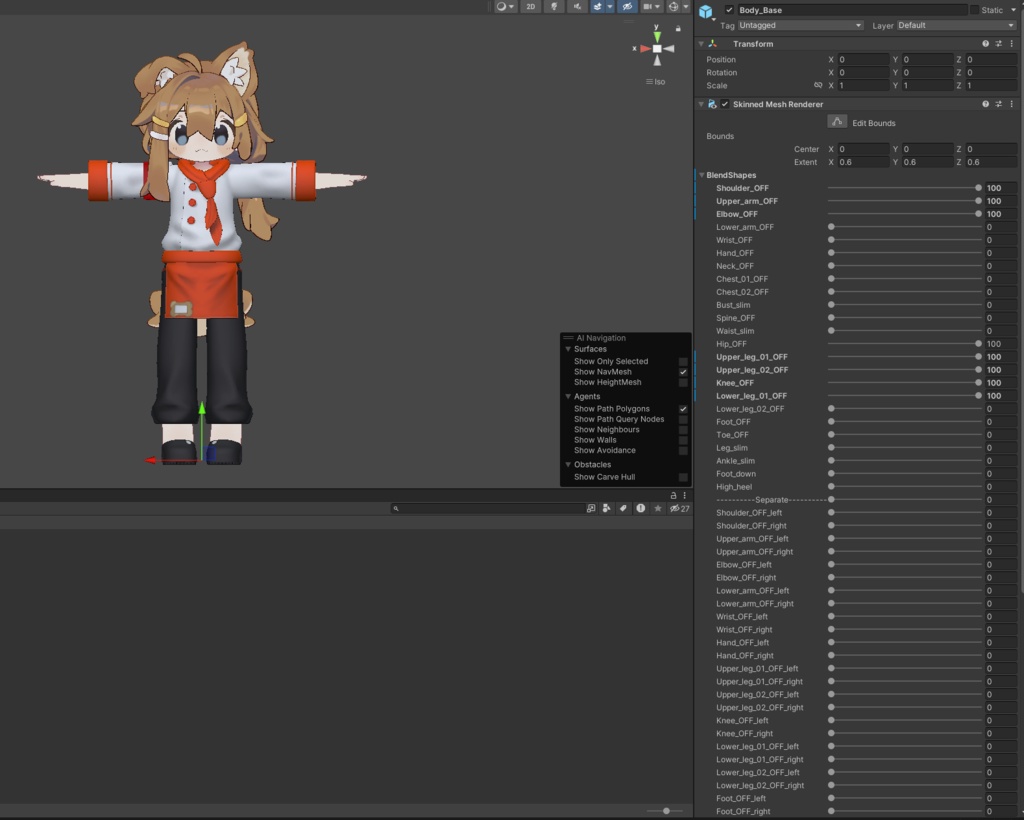Uncheck Show NavMesh checkbox
This screenshot has width=1024, height=820.
pos(683,371)
